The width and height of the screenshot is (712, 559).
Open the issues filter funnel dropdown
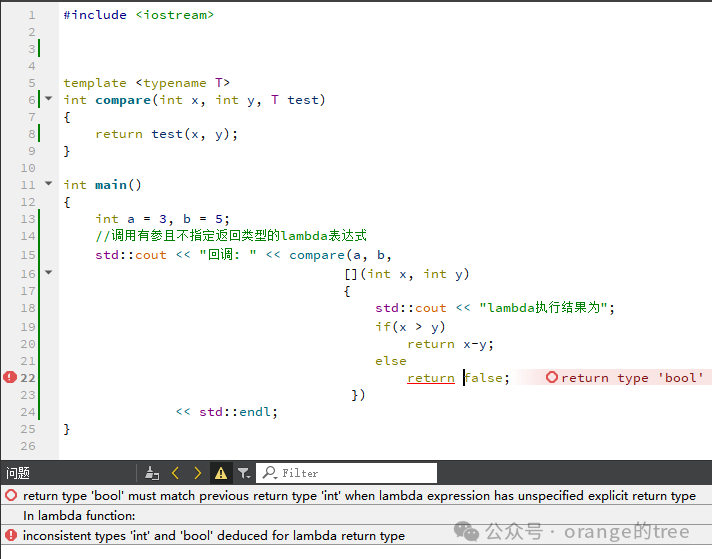tap(244, 473)
